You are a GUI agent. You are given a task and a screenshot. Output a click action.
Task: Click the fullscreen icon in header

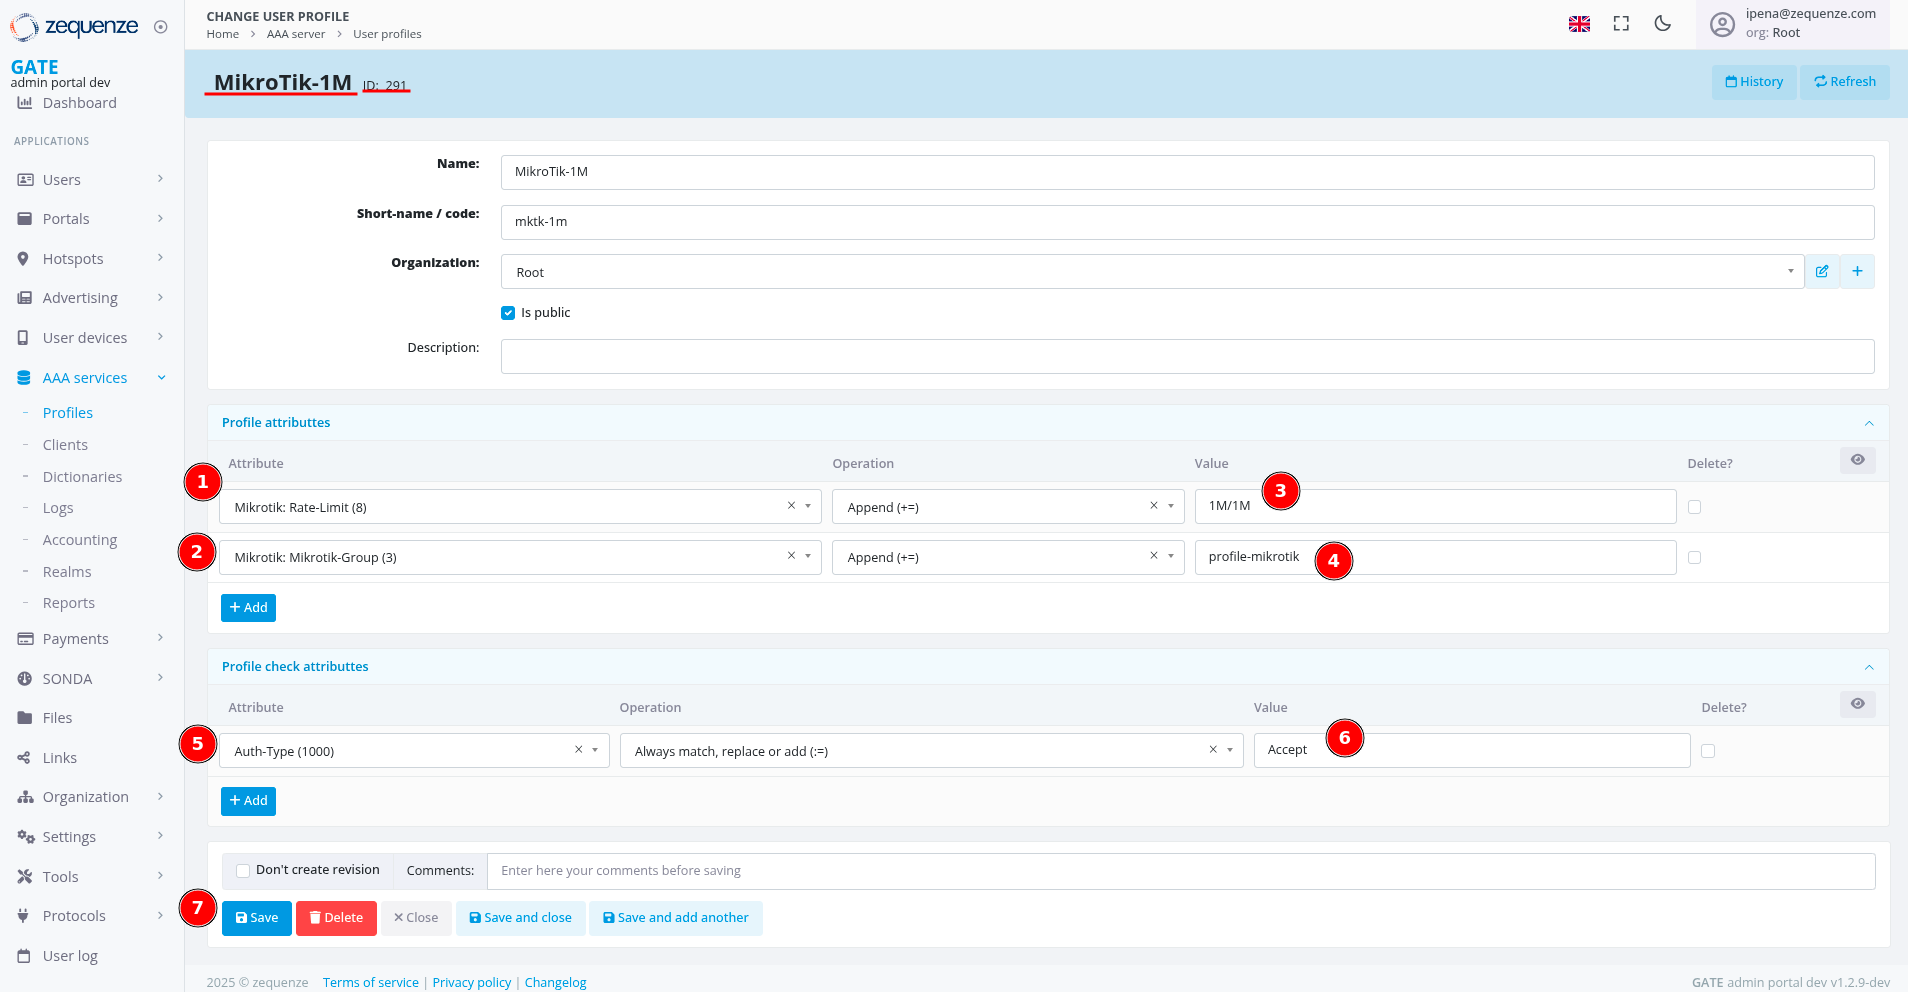click(1621, 24)
